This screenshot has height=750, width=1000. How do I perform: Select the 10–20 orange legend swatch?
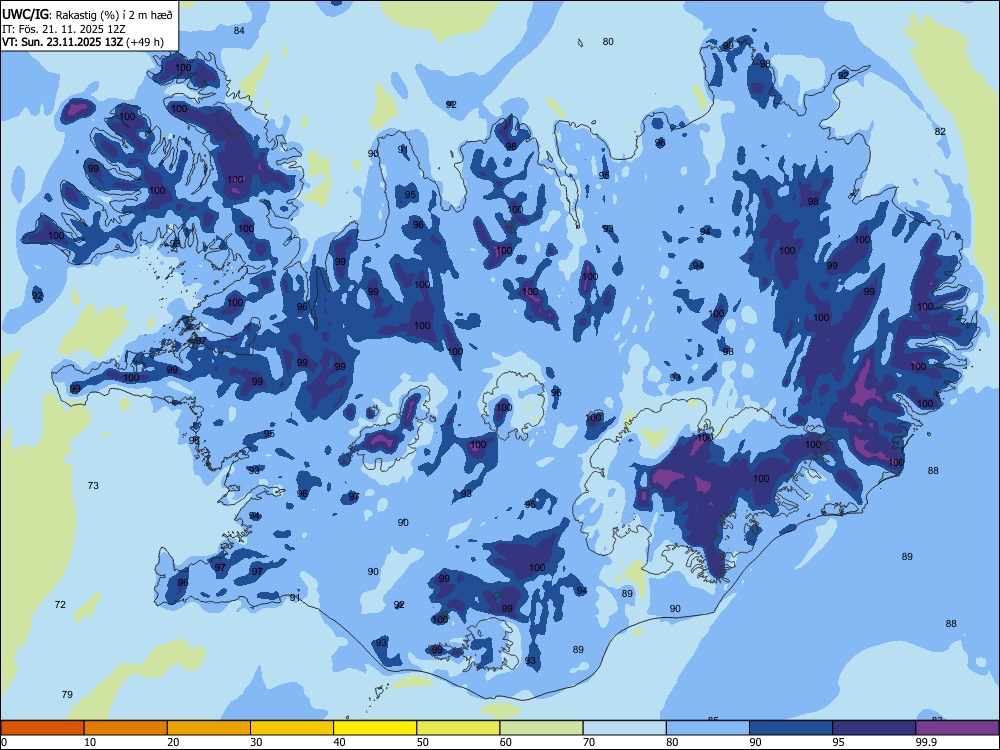click(x=126, y=728)
